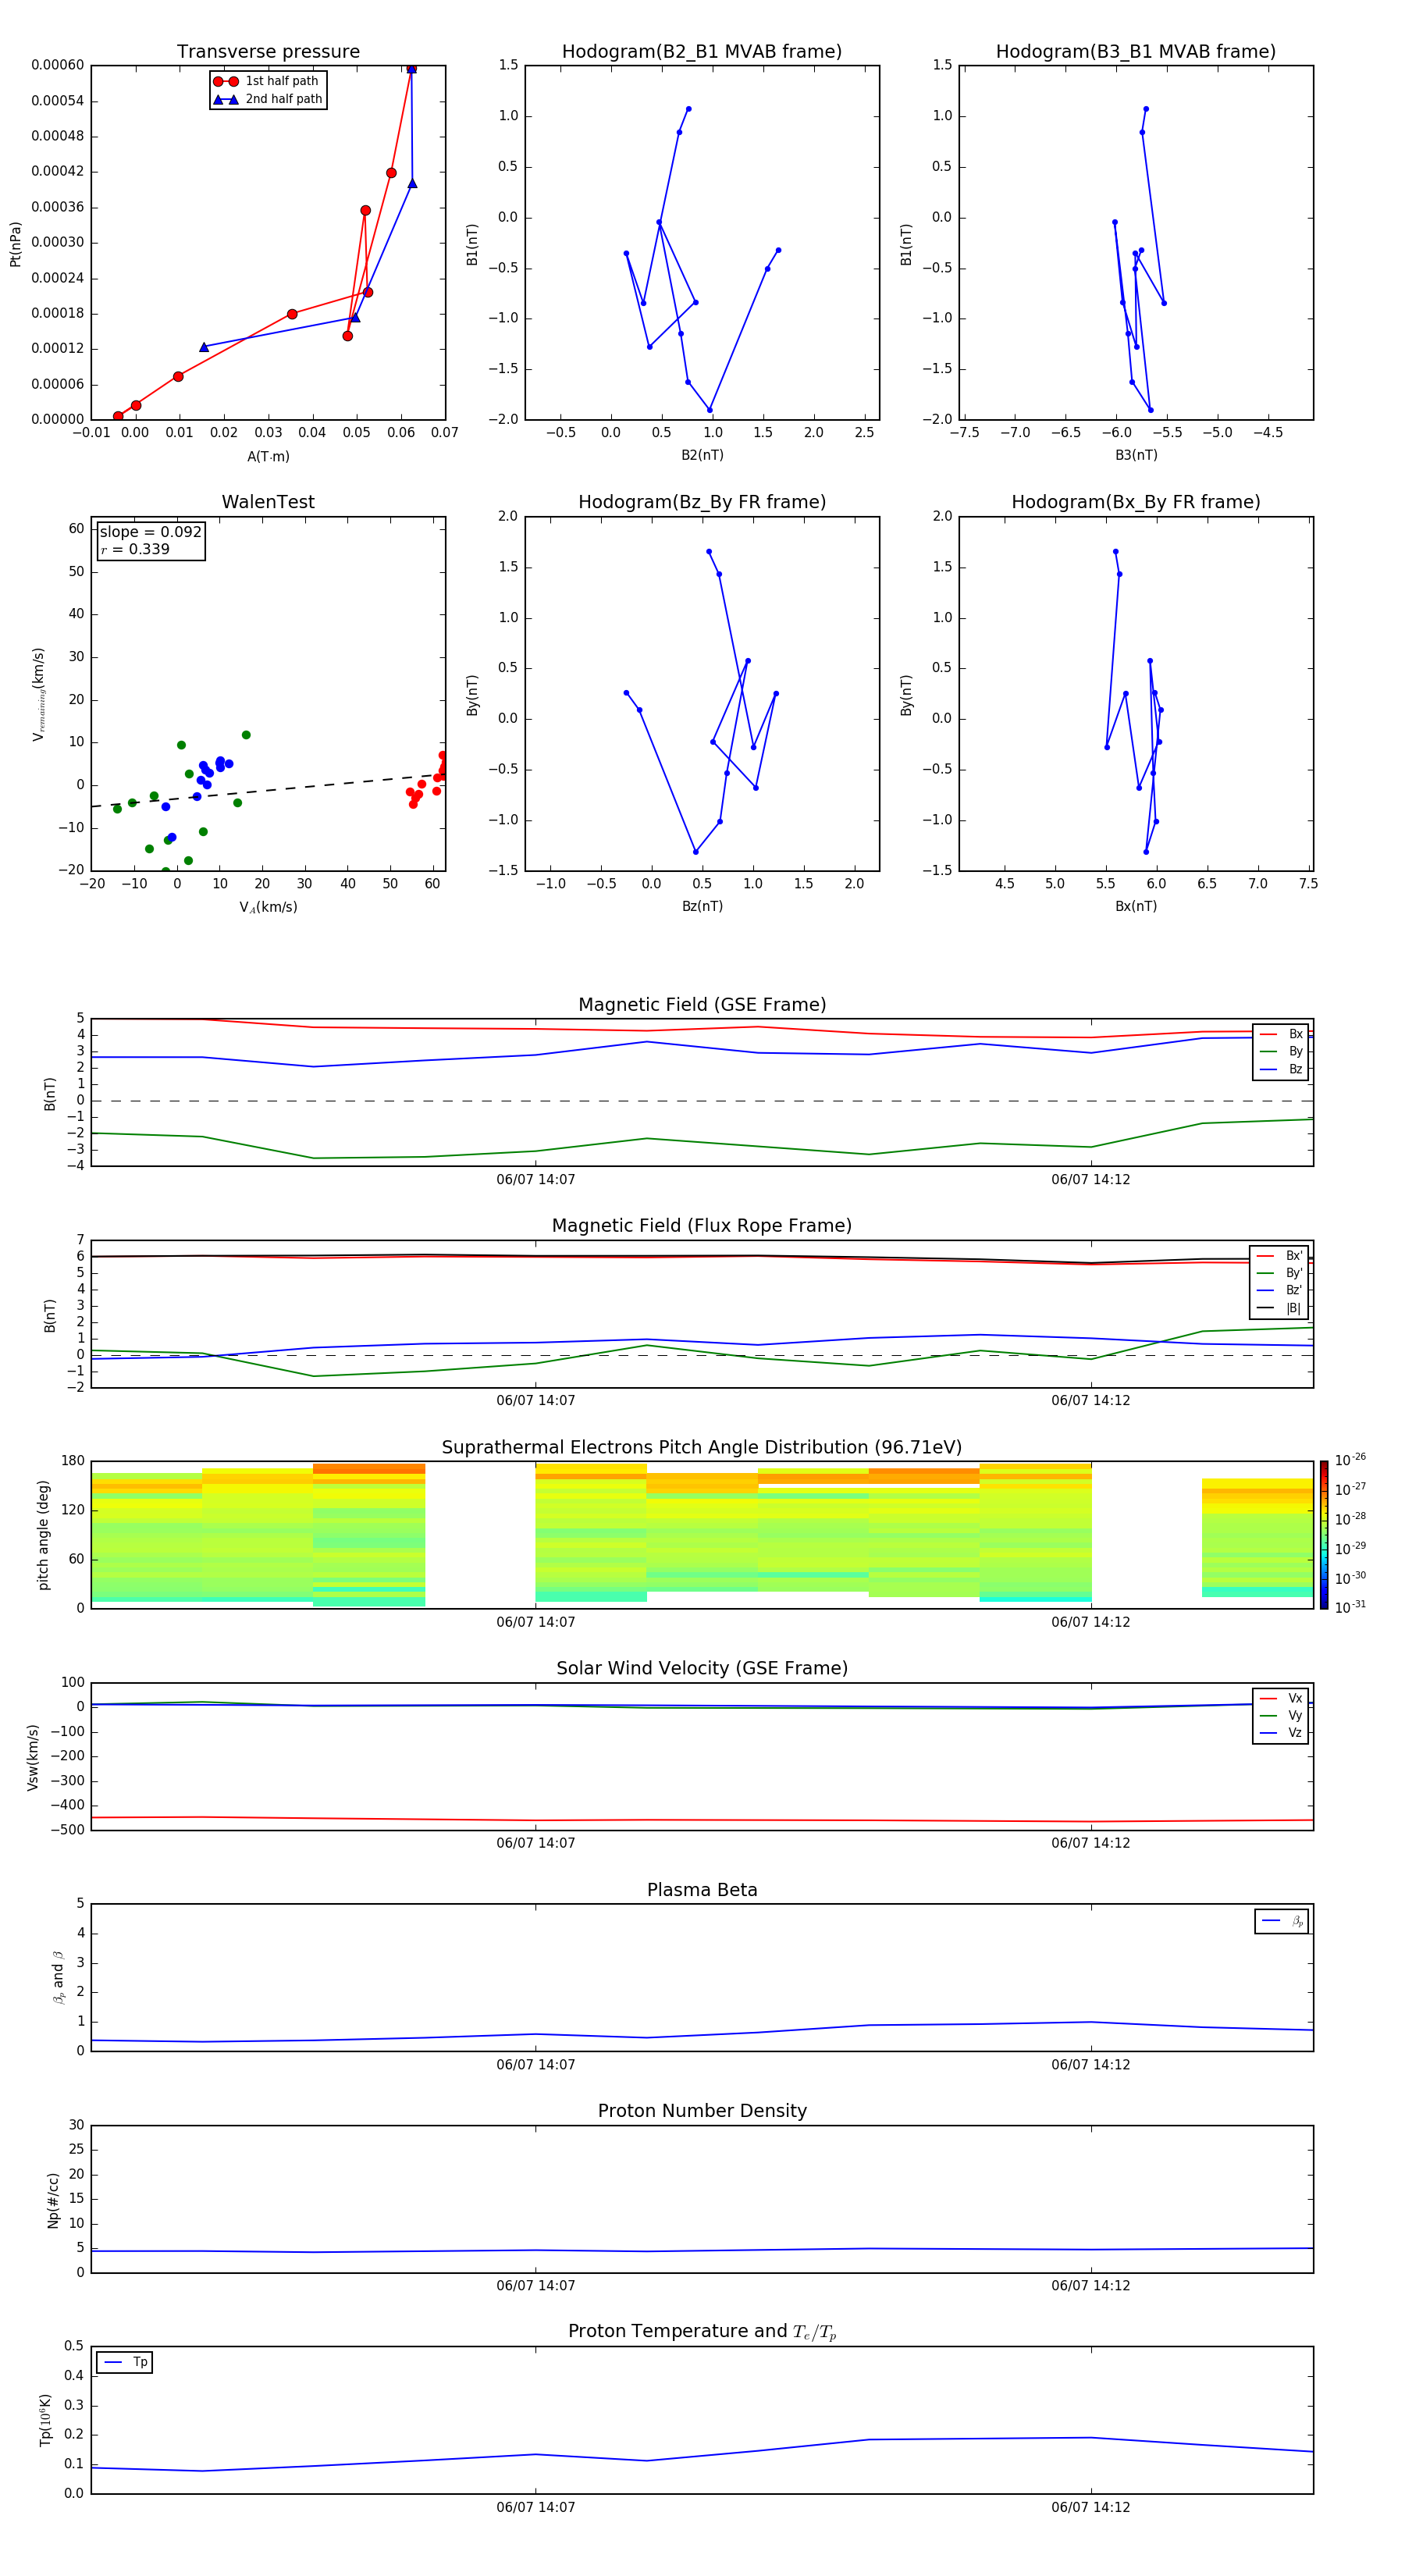Screen dimensions: 1405x2576
Task: Select the 'r = 0.339' annotation
Action: 135,549
